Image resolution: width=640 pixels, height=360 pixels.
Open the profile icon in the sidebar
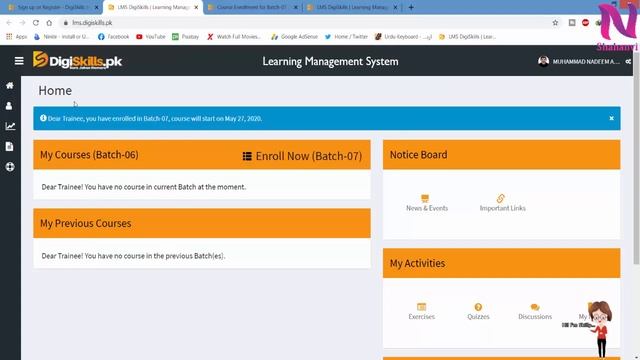coord(9,106)
